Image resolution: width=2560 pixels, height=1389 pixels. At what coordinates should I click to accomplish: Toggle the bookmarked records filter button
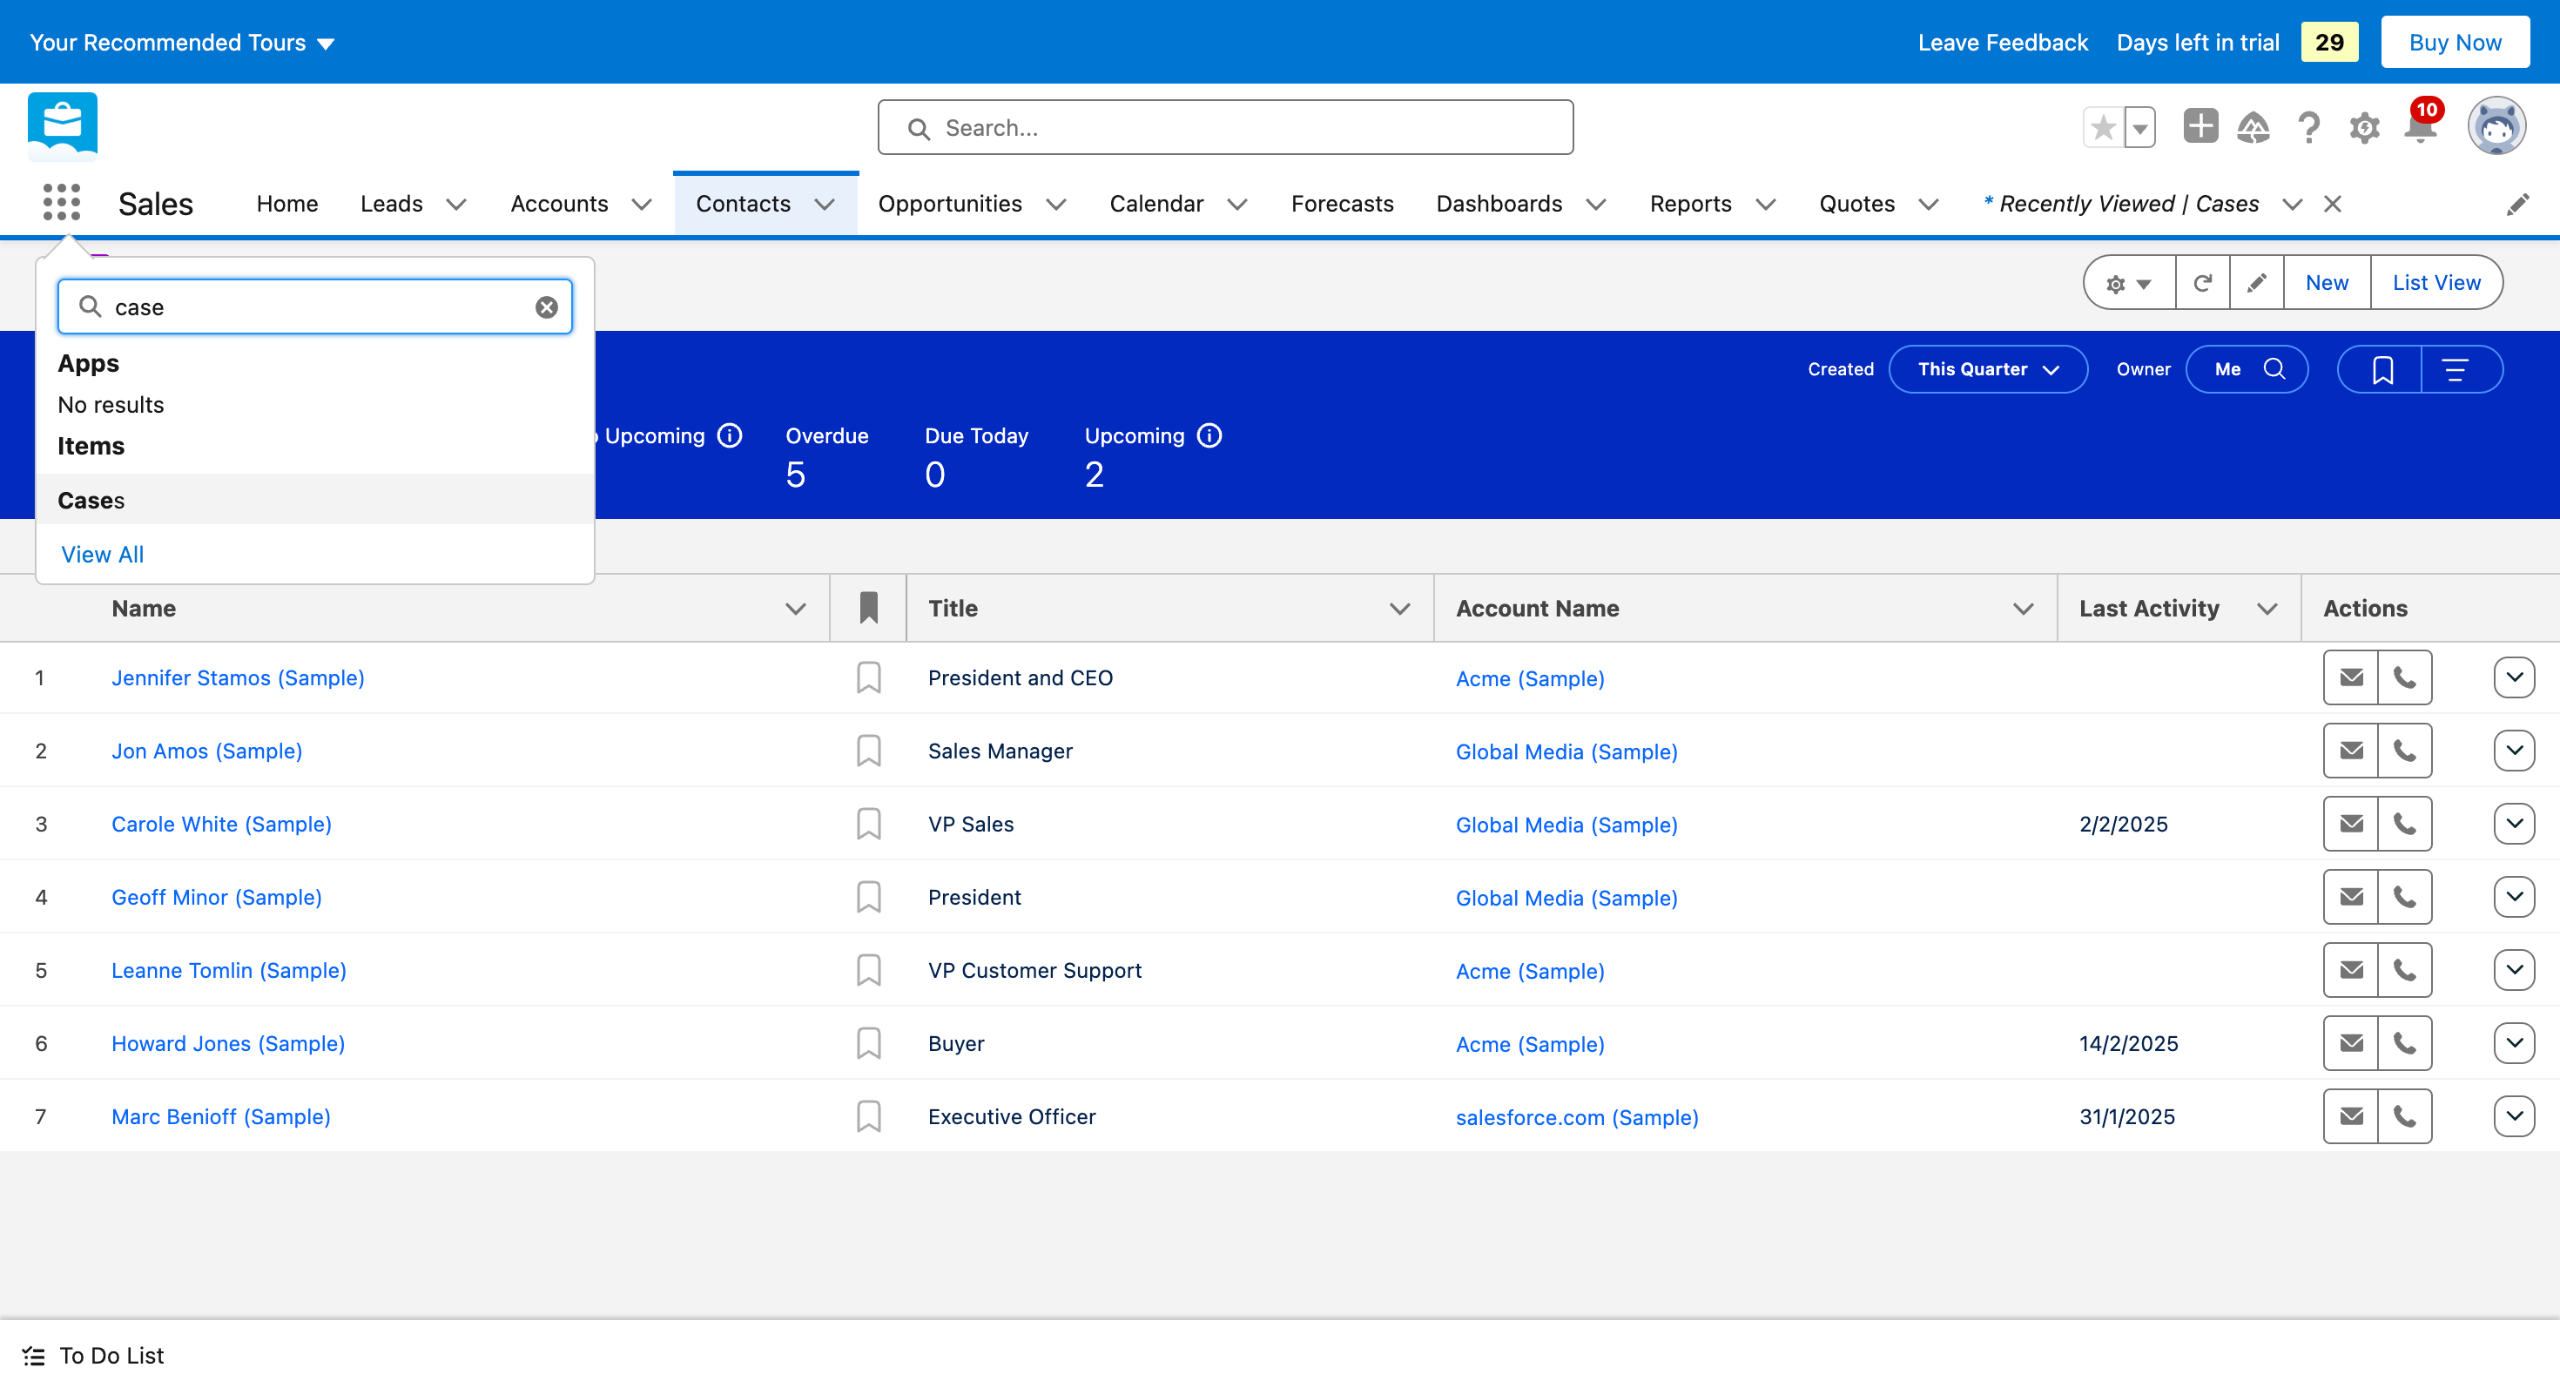coord(2382,370)
